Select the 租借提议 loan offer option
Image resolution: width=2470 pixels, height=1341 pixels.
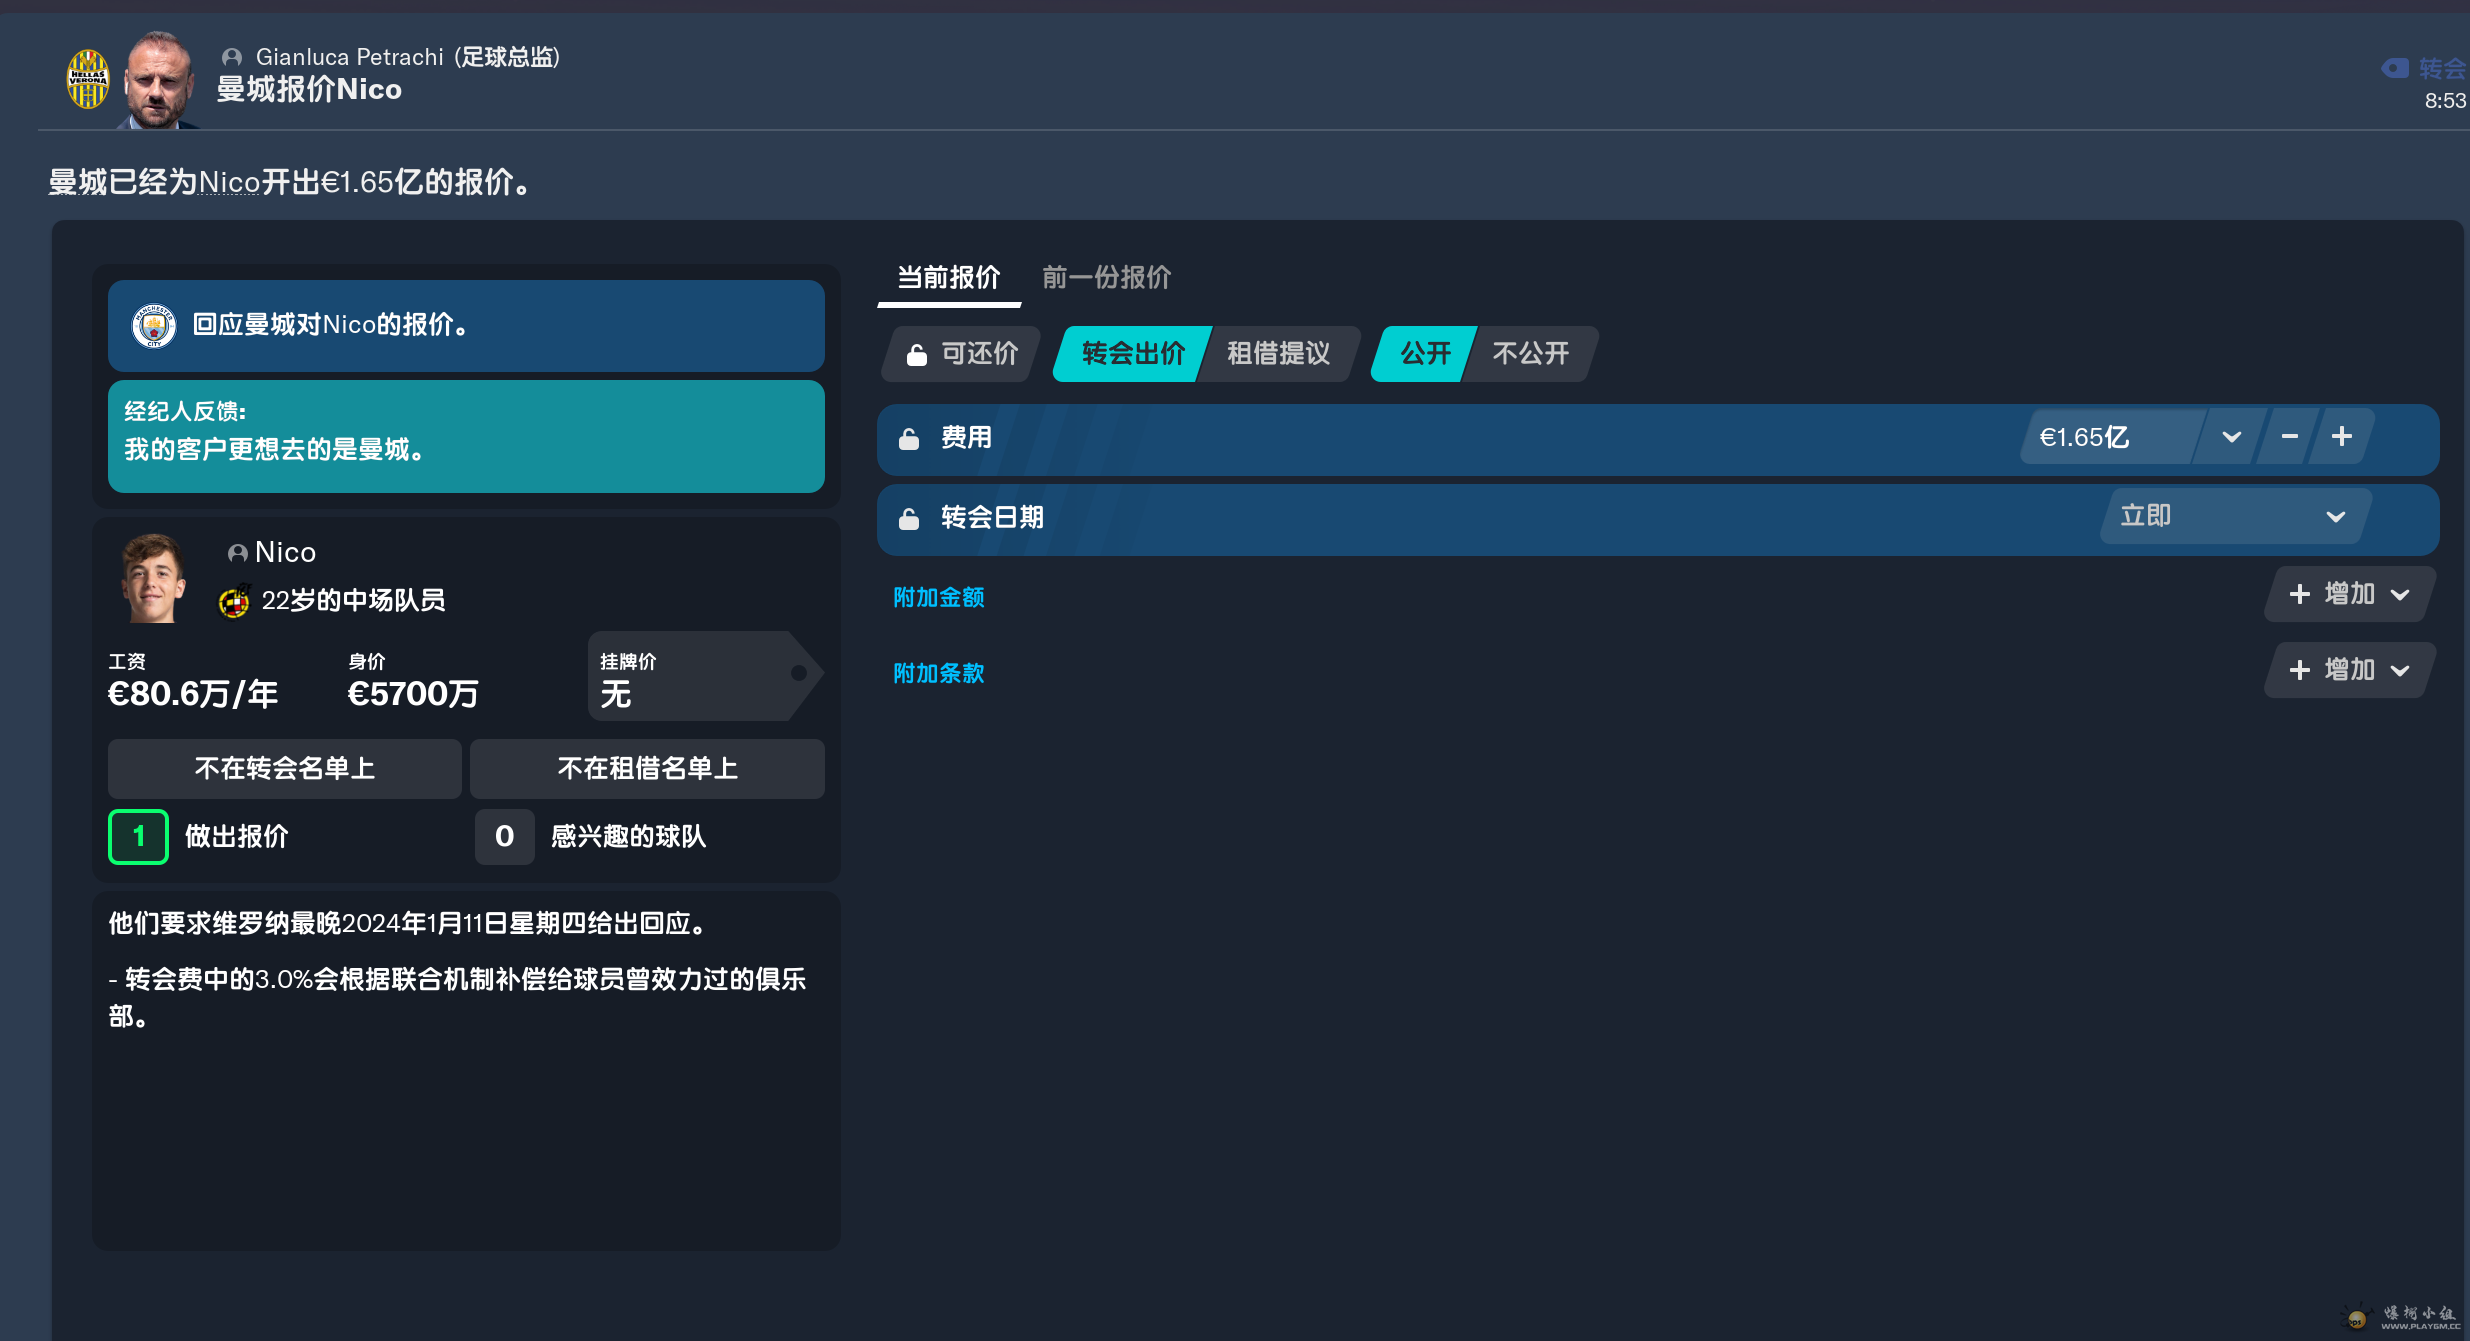[x=1278, y=354]
